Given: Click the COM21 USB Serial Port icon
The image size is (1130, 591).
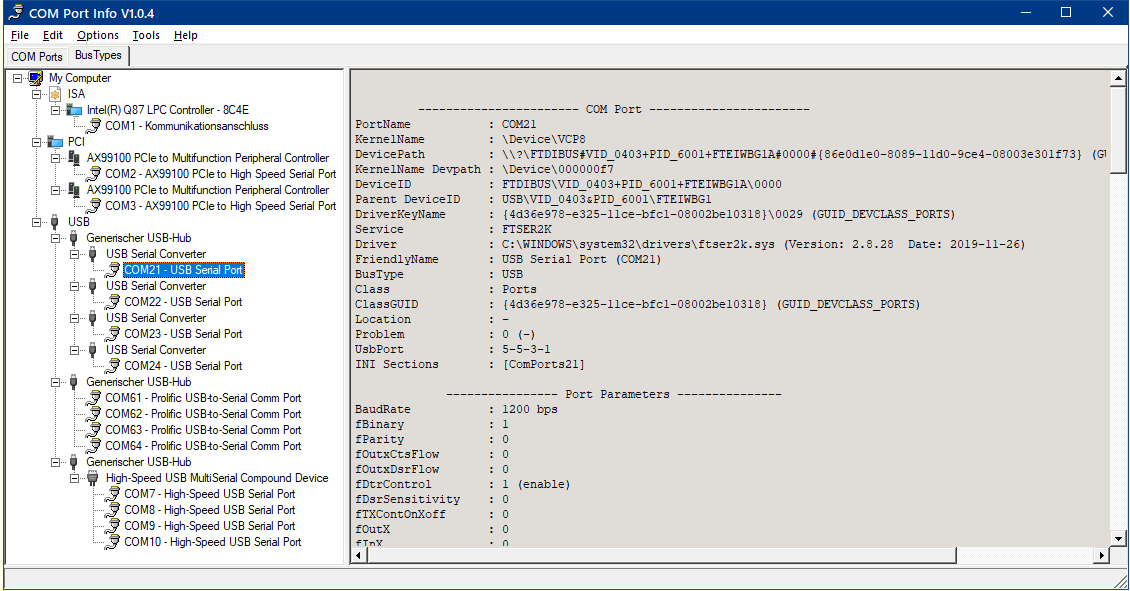Looking at the screenshot, I should point(112,270).
